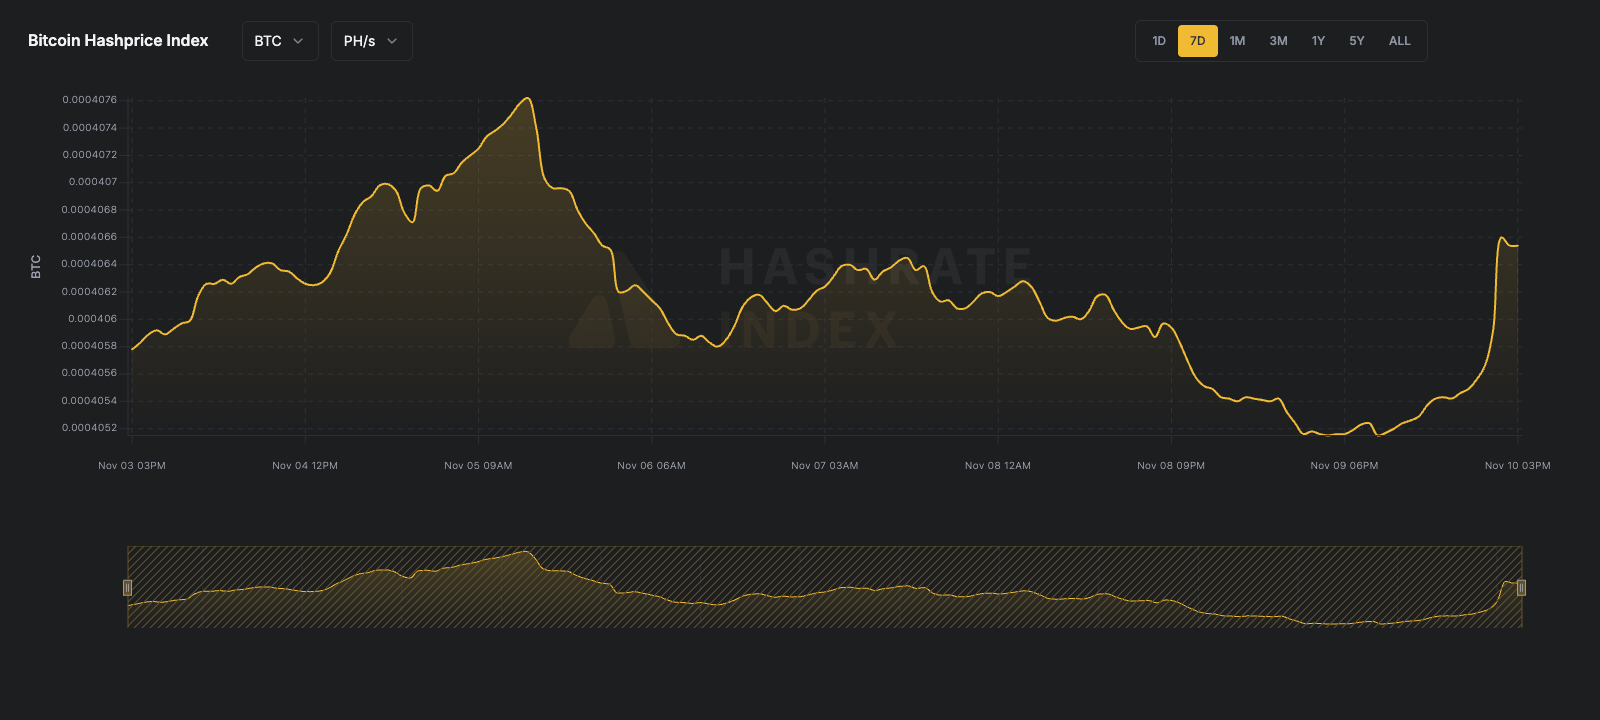Image resolution: width=1600 pixels, height=720 pixels.
Task: Choose the 1Y time range
Action: click(x=1318, y=41)
